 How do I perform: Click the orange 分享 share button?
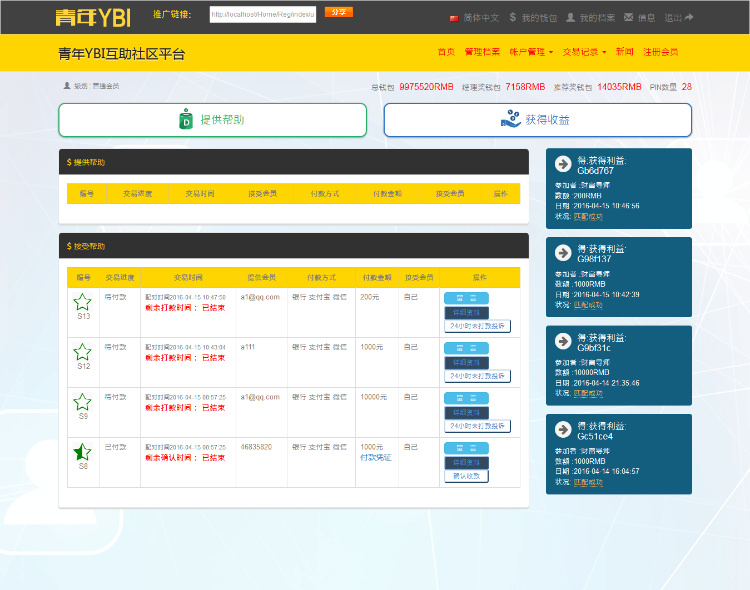click(x=339, y=13)
